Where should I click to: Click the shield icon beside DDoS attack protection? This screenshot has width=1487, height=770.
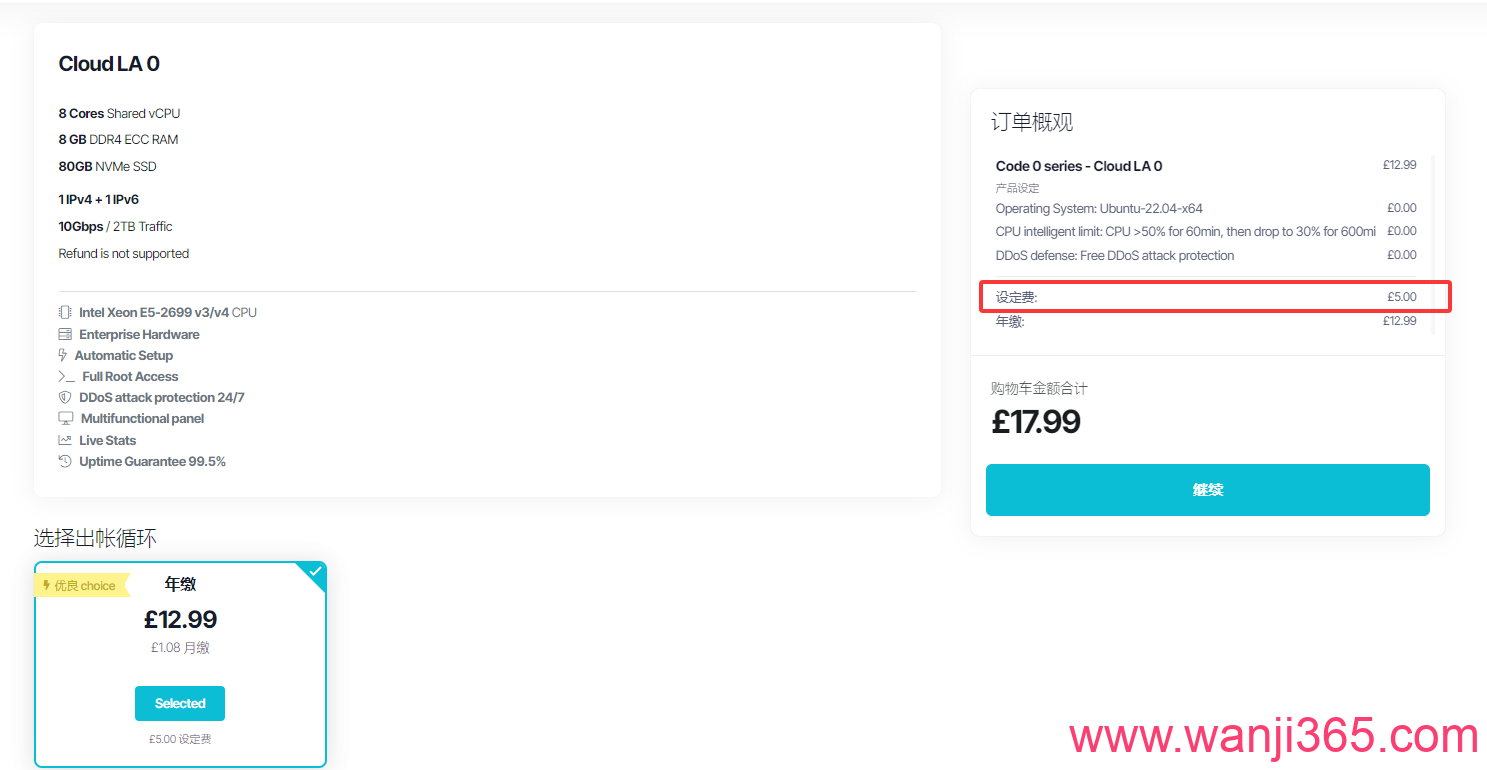pyautogui.click(x=65, y=398)
